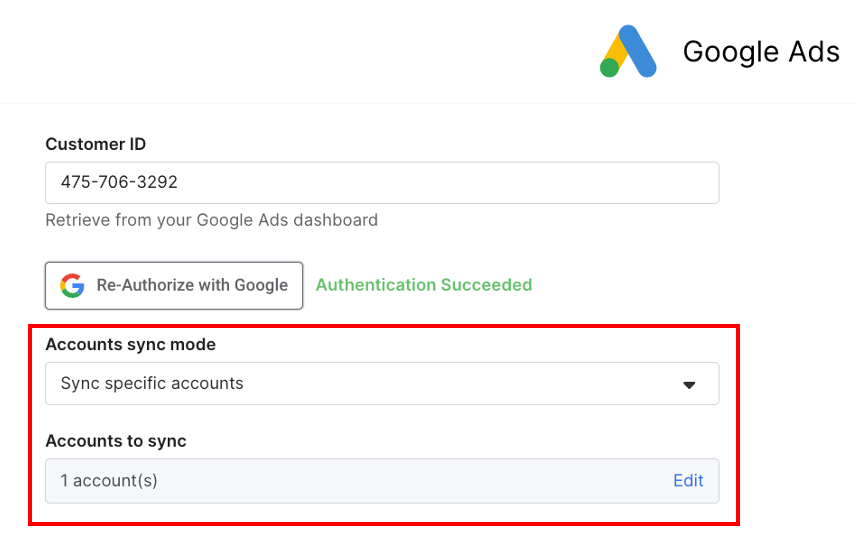The image size is (856, 548).
Task: Click the 'Customer ID' label
Action: click(x=95, y=145)
